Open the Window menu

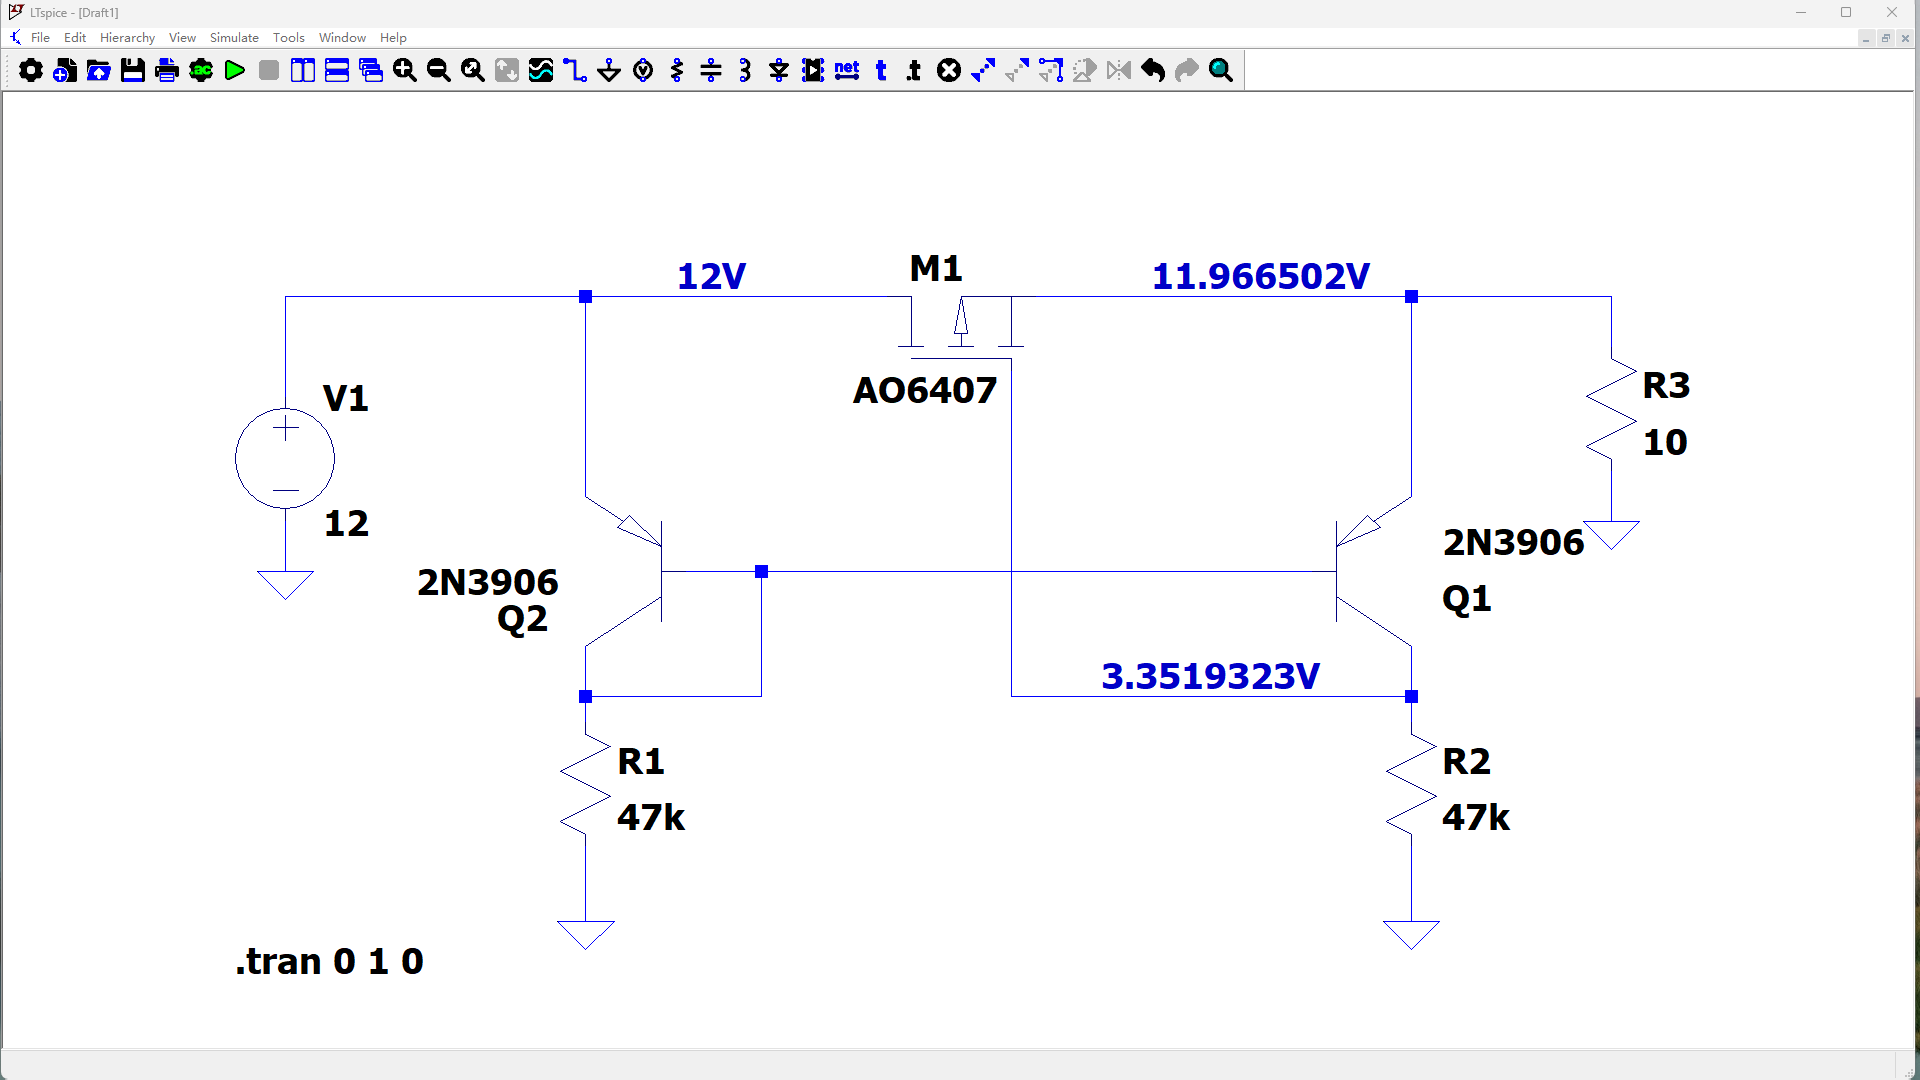tap(342, 38)
